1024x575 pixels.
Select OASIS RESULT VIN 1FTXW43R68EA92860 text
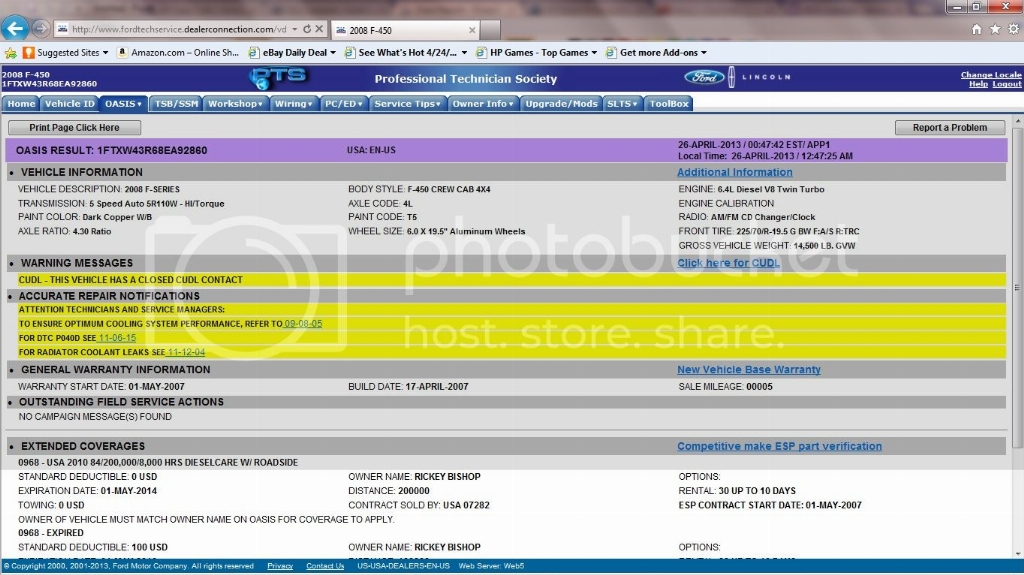pos(112,150)
